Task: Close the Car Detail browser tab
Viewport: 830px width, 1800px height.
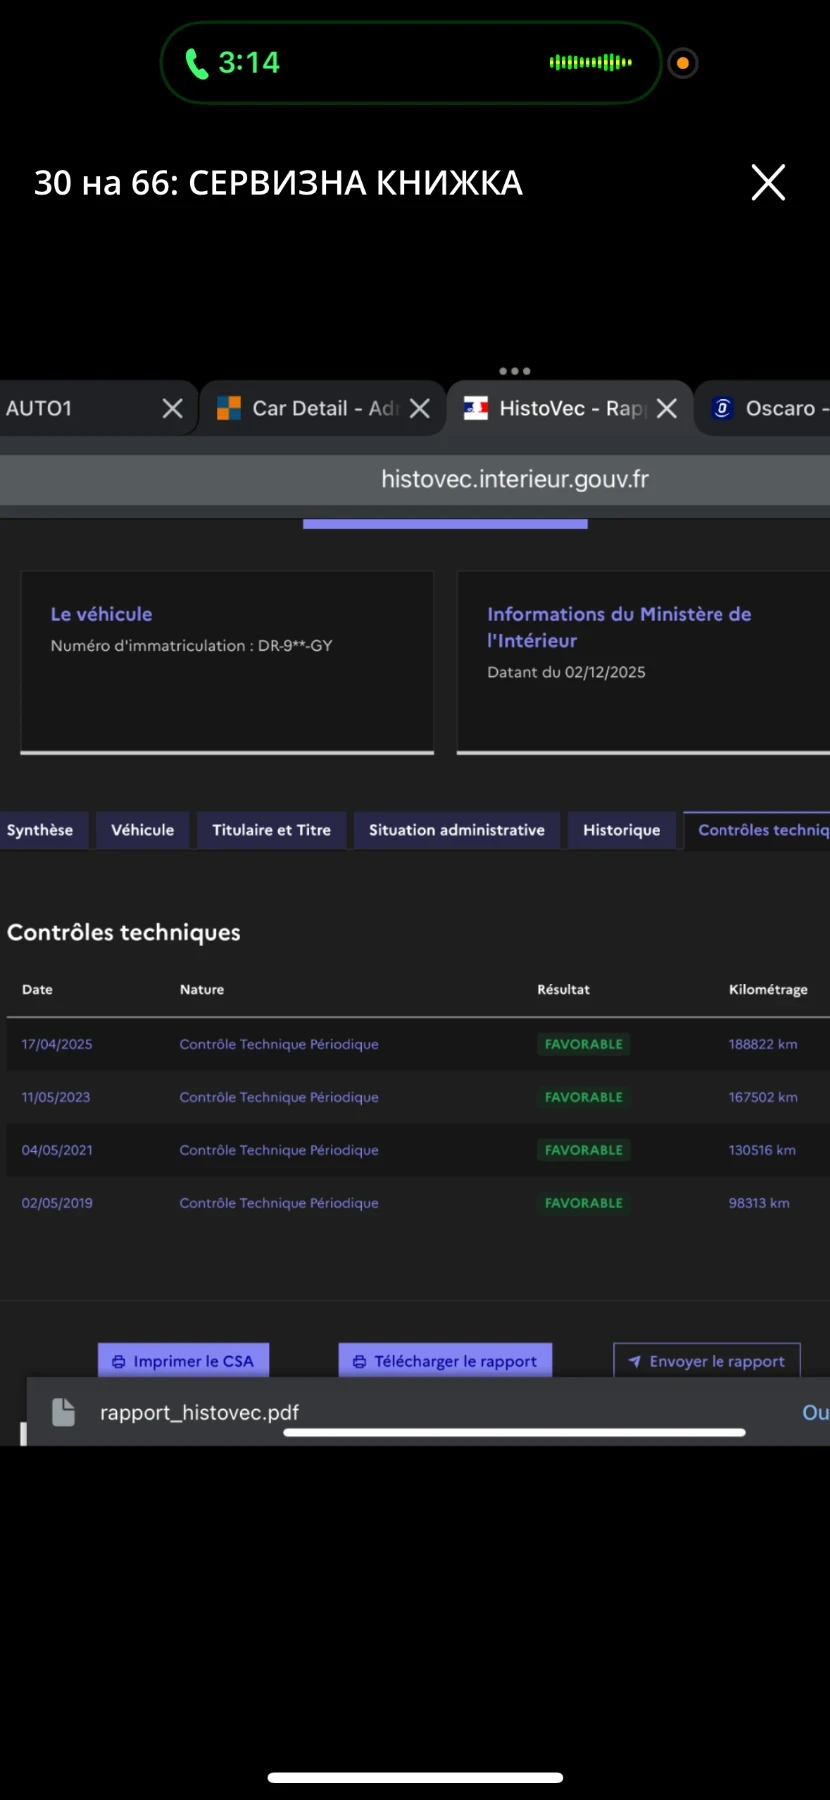Action: click(420, 408)
